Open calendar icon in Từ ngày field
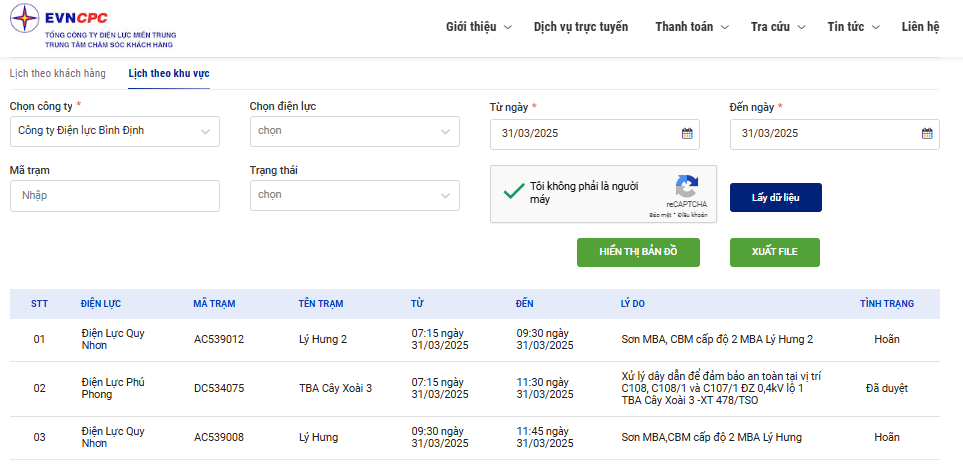 tap(687, 133)
